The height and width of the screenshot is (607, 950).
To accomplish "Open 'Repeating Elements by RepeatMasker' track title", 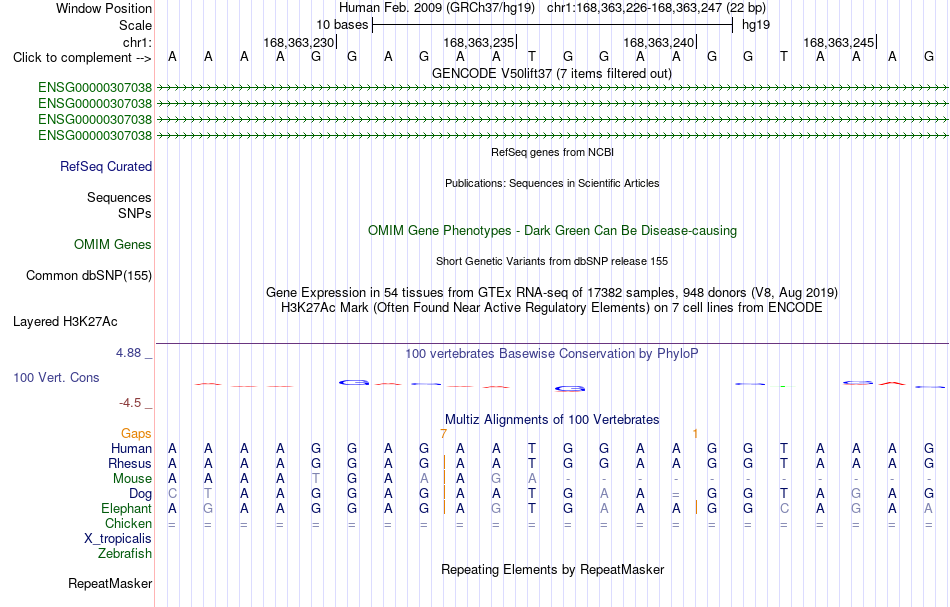I will point(553,569).
